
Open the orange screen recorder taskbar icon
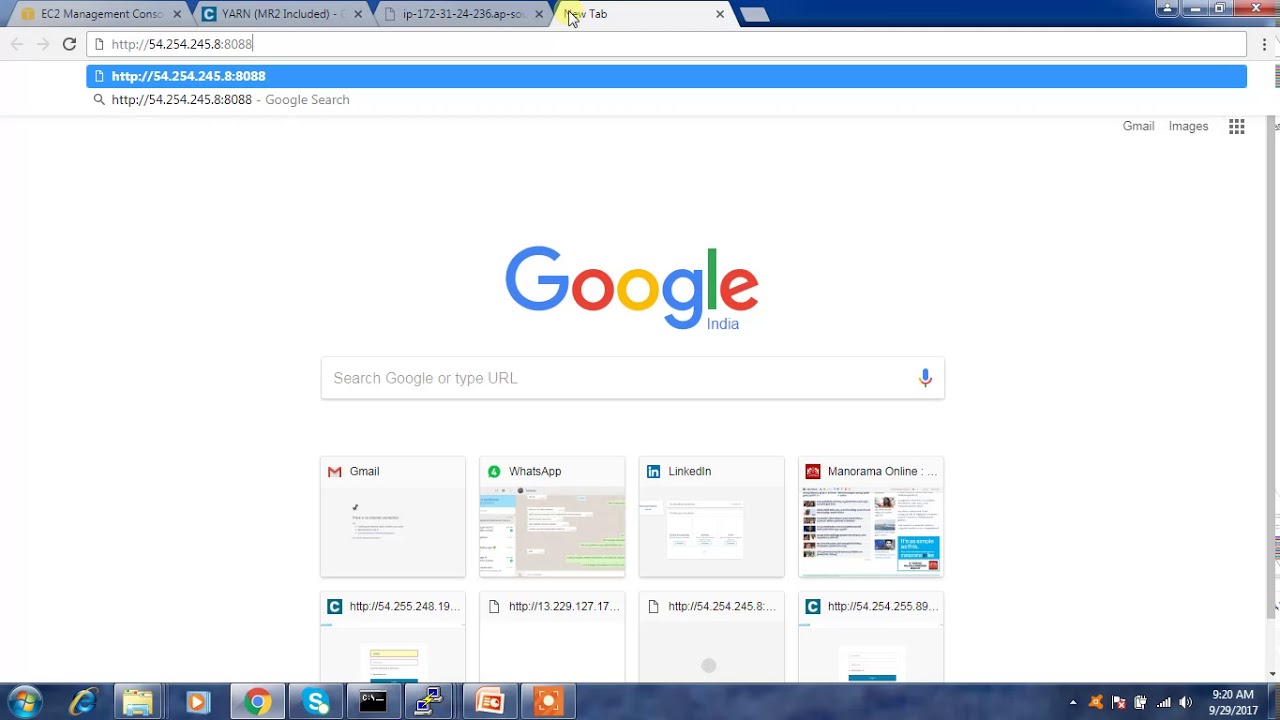(x=548, y=702)
